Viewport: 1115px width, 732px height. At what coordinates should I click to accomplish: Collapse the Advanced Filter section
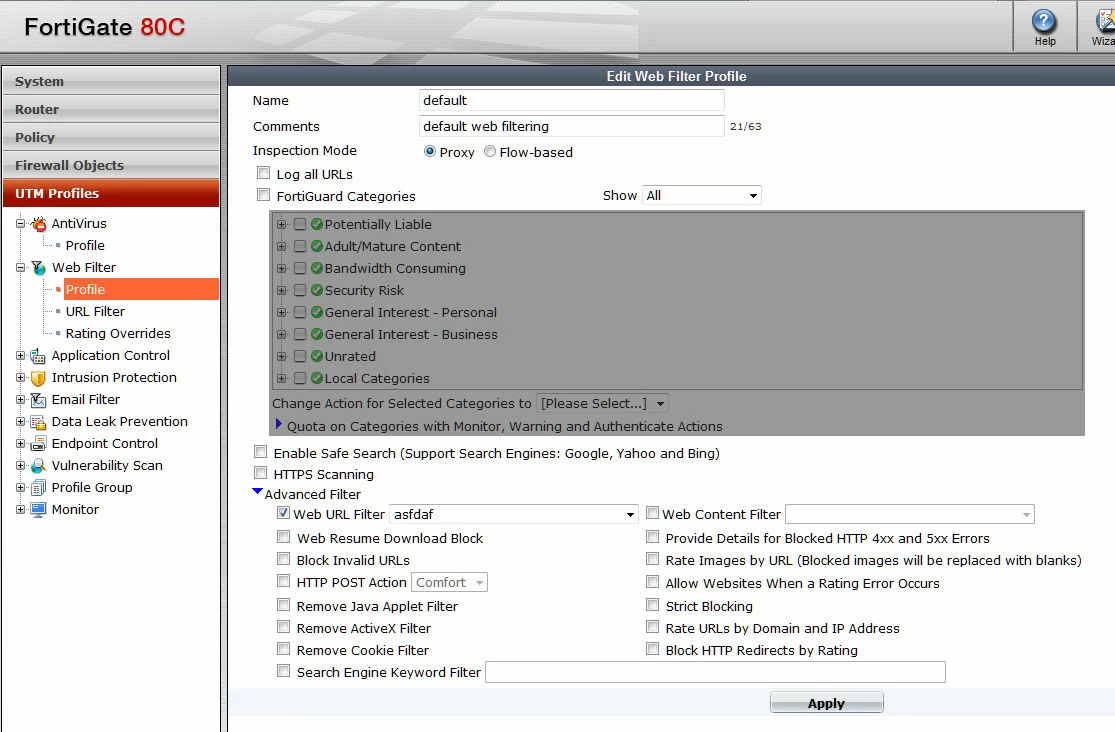pos(257,492)
